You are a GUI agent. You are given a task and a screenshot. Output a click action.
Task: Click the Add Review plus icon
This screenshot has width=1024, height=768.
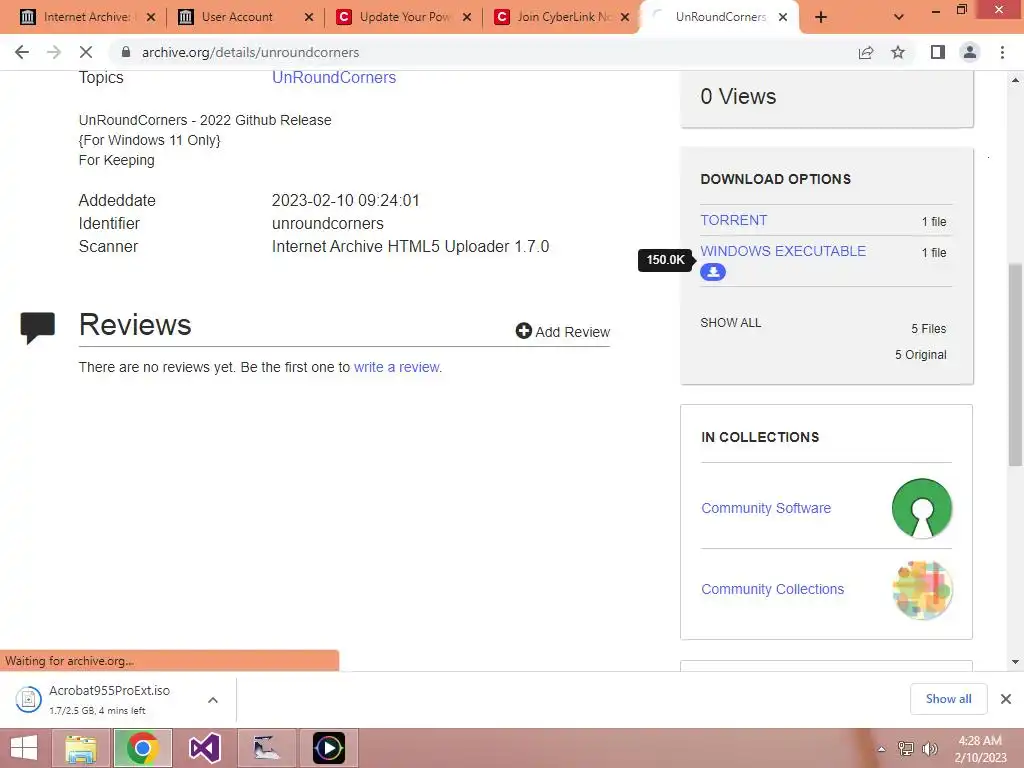(524, 331)
